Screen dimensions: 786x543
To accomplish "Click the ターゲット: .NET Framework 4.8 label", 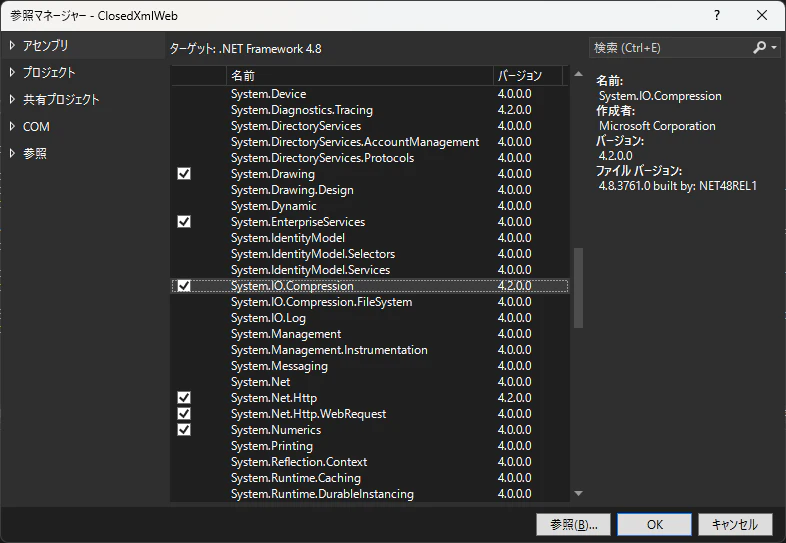I will pos(245,49).
